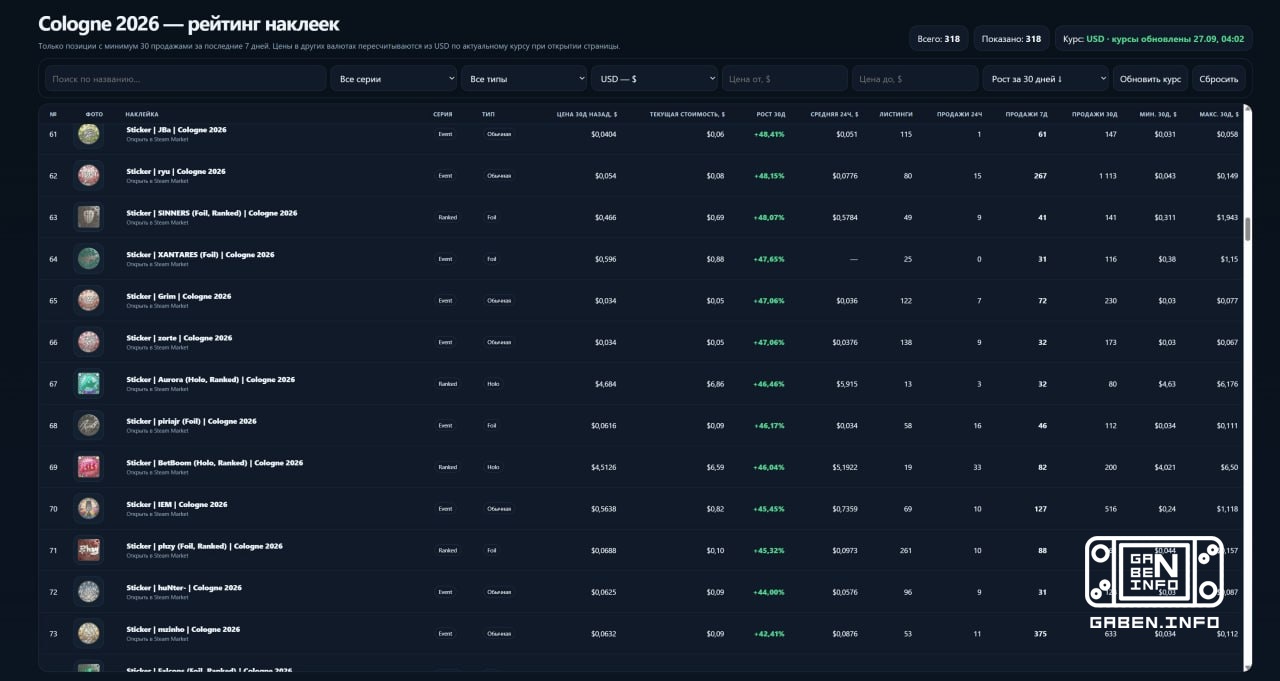Viewport: 1280px width, 681px height.
Task: Click the +46,46% growth value
Action: [769, 384]
